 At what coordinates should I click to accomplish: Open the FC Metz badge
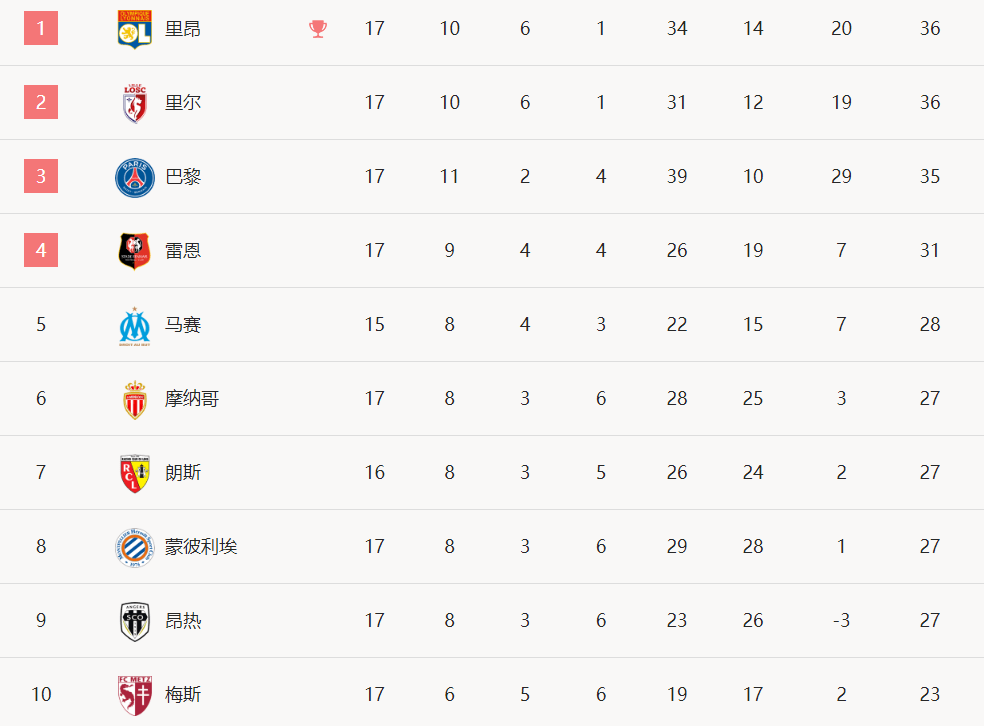click(x=135, y=695)
